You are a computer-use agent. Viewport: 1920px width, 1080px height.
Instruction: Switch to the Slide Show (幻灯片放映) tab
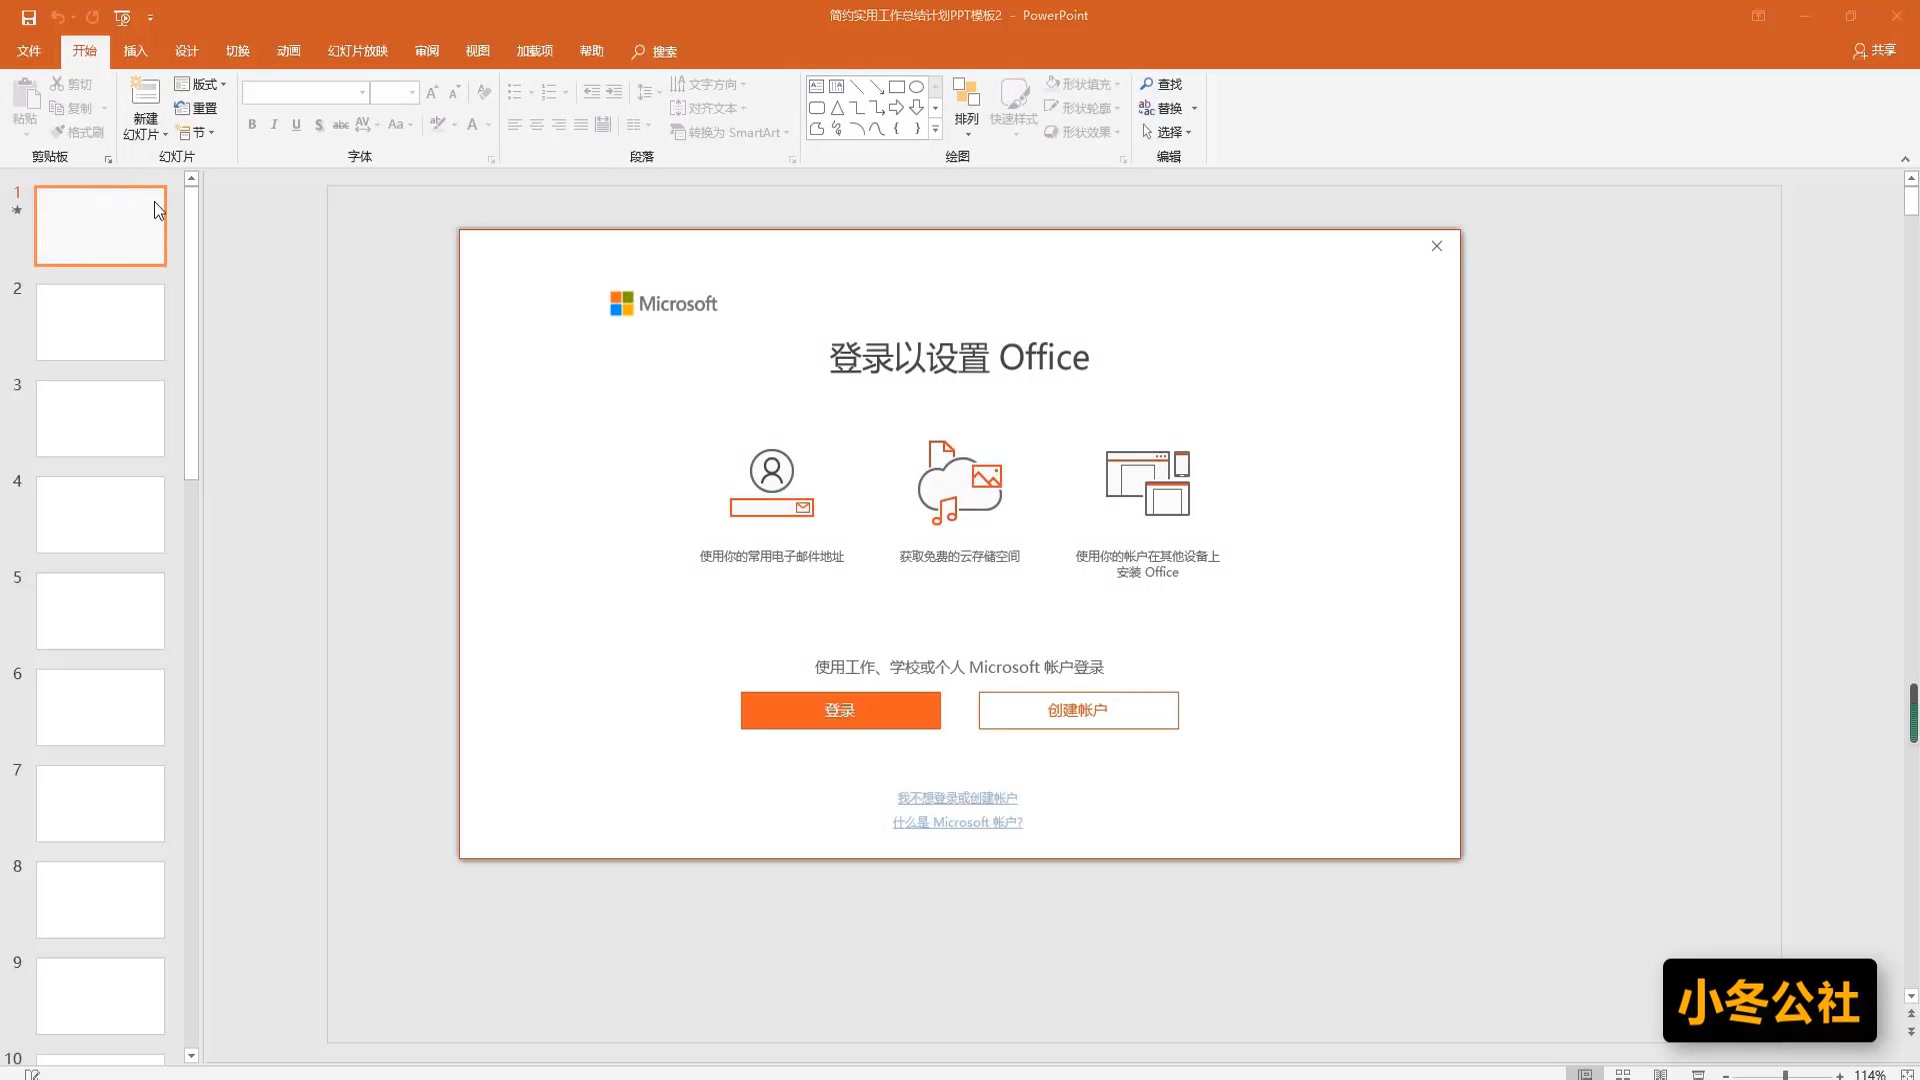pyautogui.click(x=357, y=51)
